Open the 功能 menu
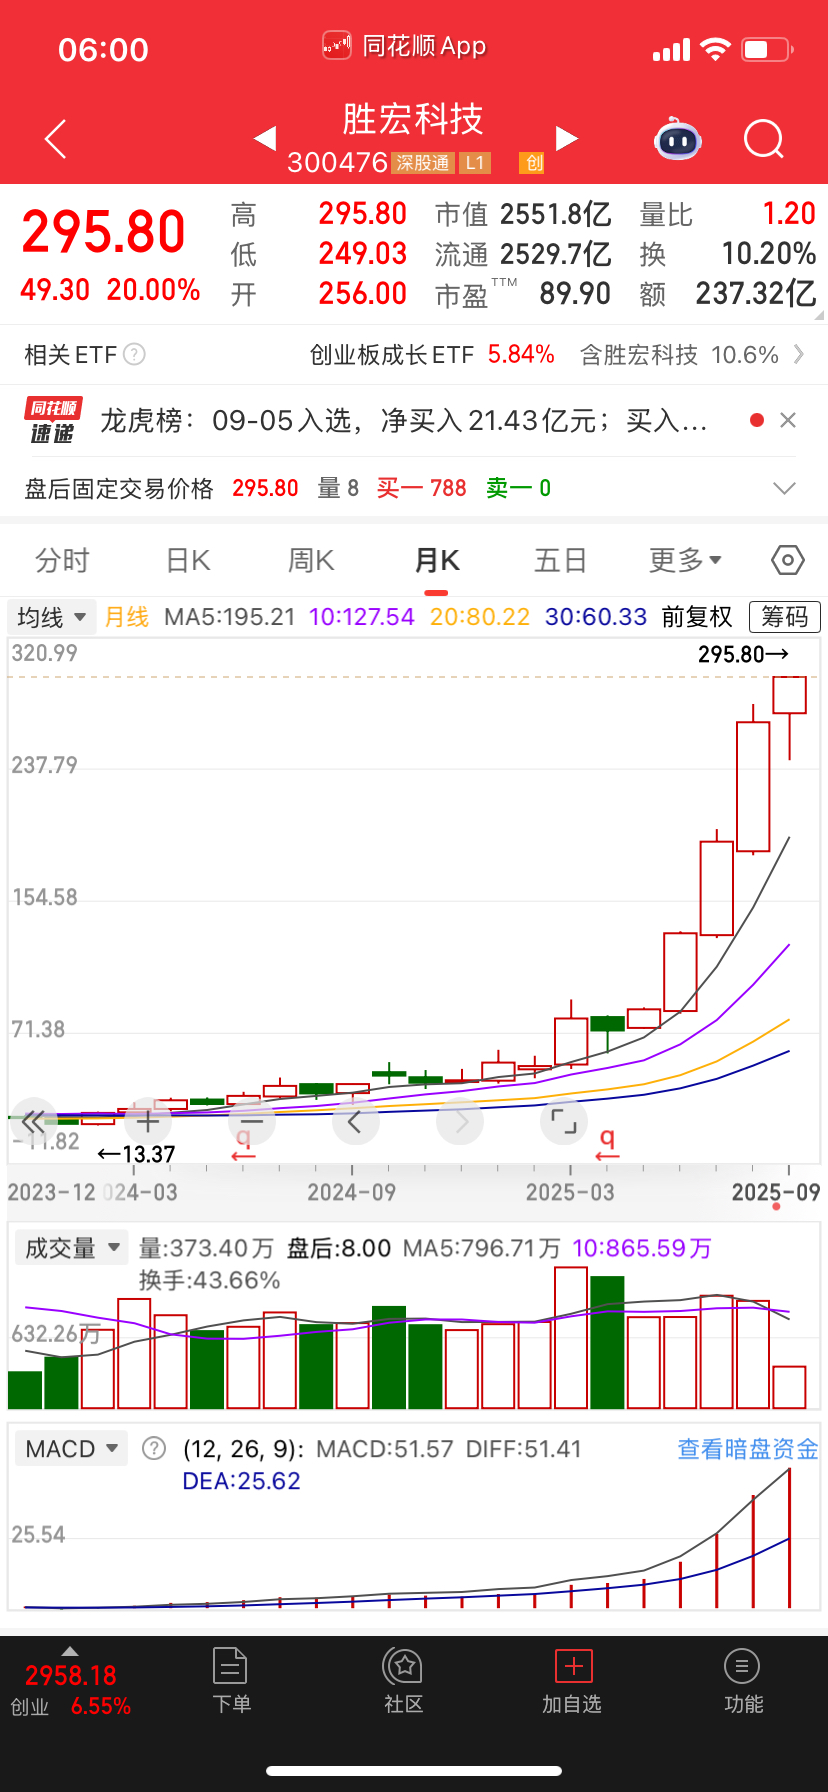828x1792 pixels. click(743, 1680)
